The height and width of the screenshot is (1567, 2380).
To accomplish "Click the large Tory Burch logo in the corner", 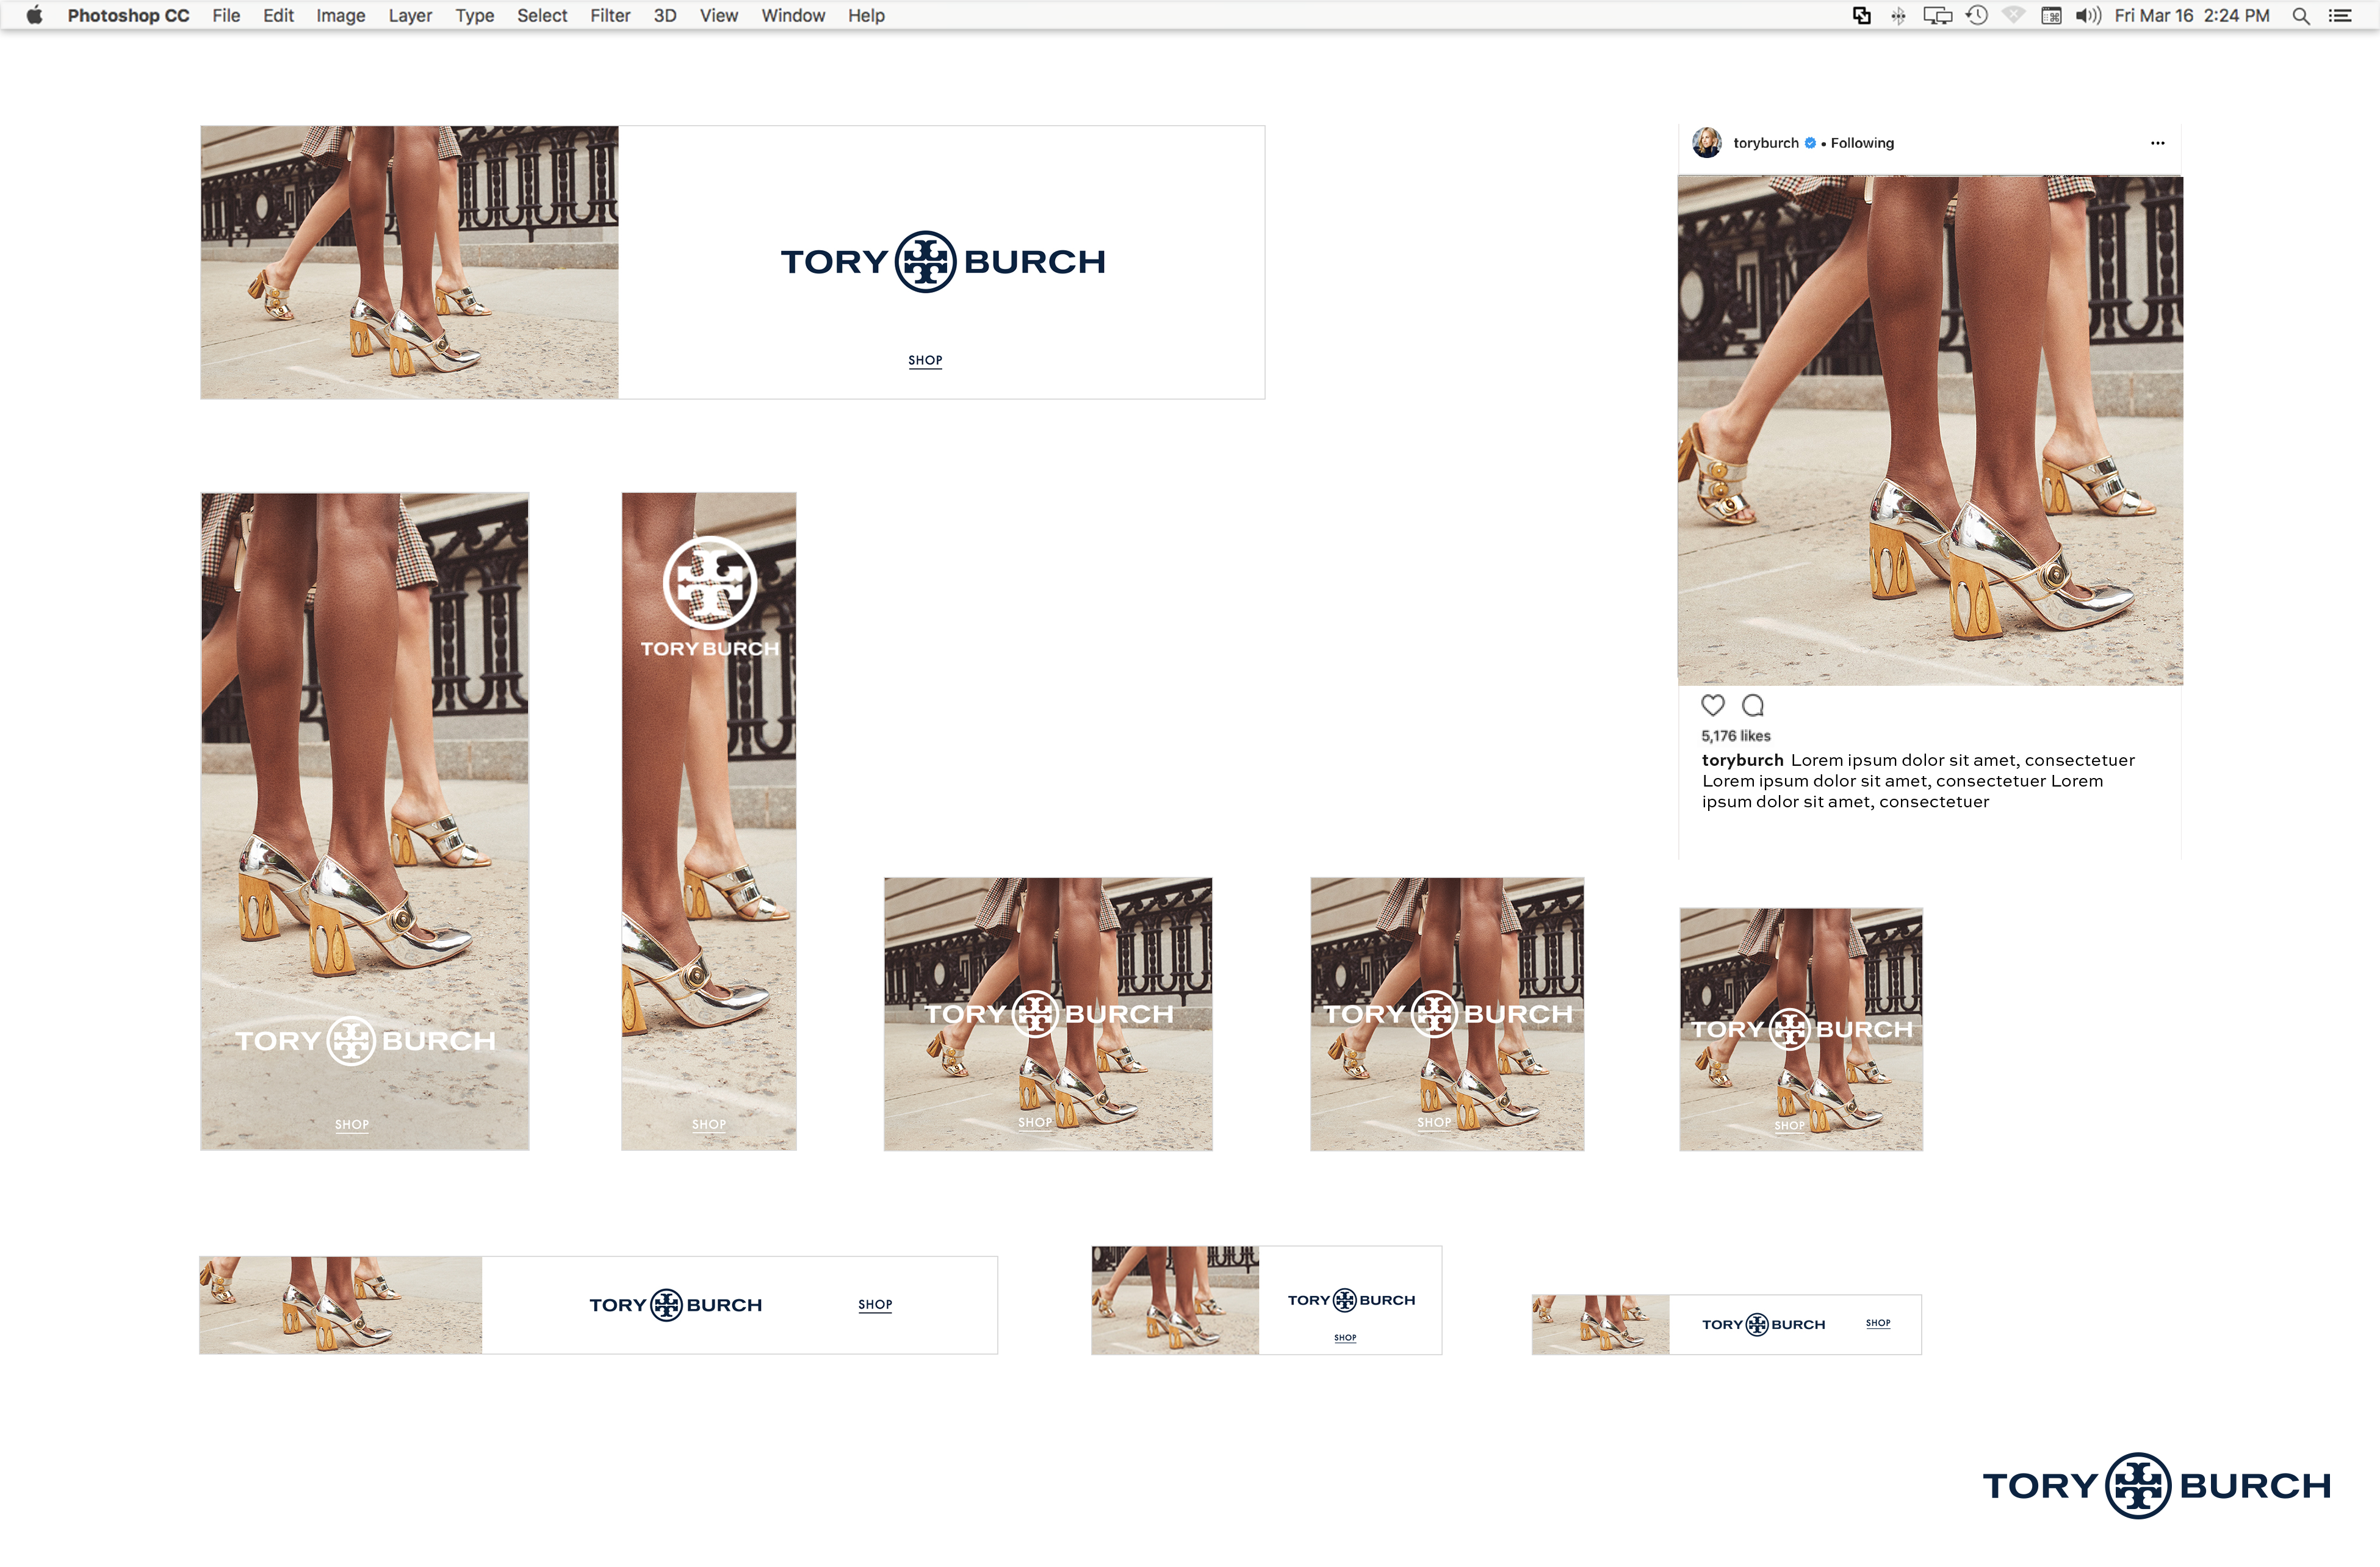I will [2156, 1486].
